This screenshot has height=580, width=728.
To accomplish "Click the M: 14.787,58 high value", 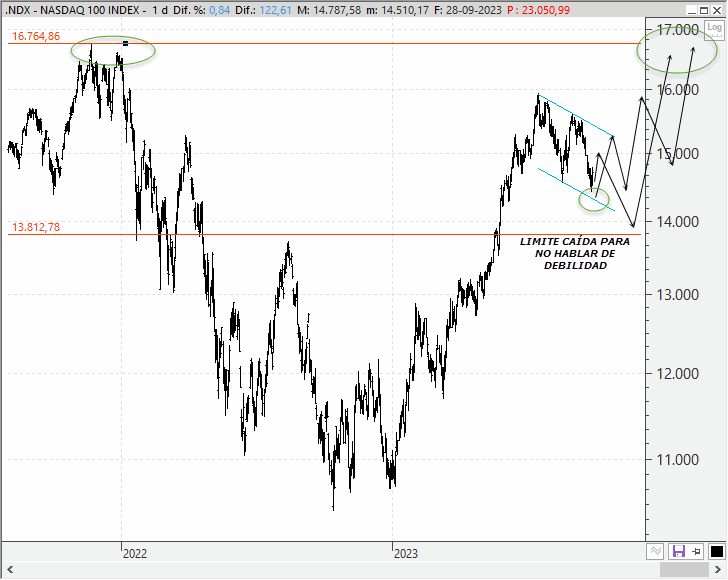I will 329,10.
